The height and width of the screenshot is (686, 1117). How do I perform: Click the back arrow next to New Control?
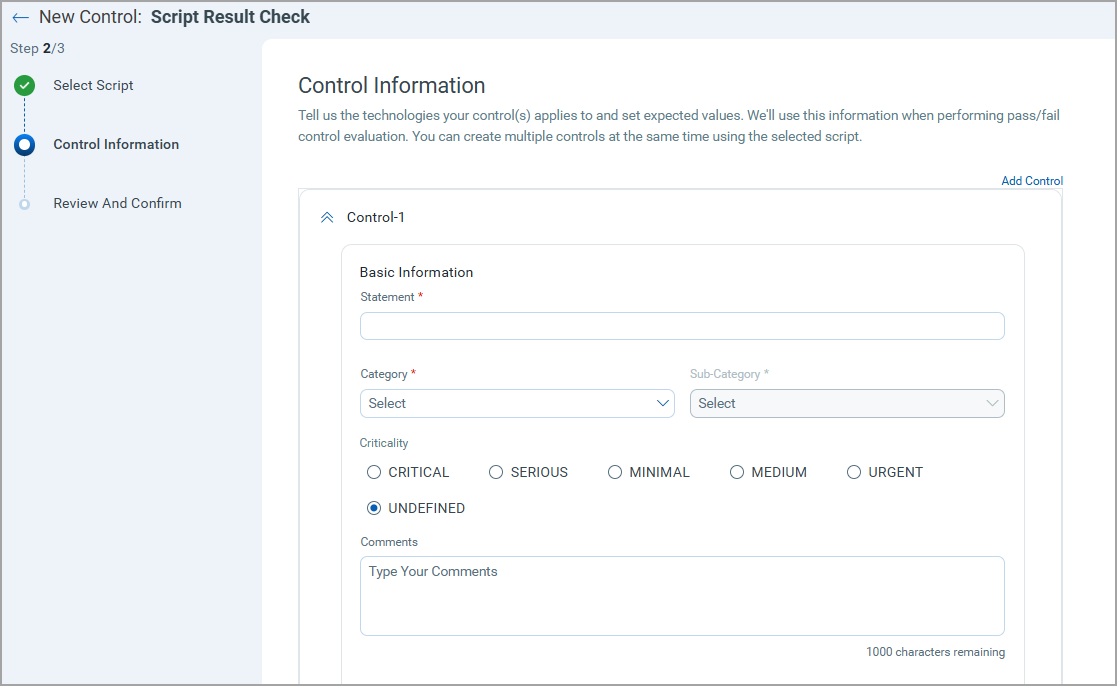21,17
